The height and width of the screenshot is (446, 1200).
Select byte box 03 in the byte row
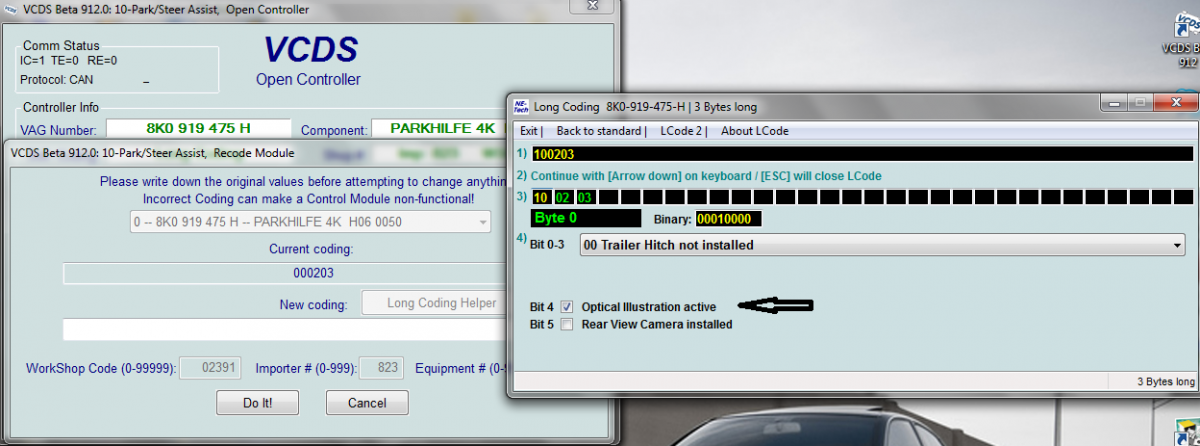[585, 196]
